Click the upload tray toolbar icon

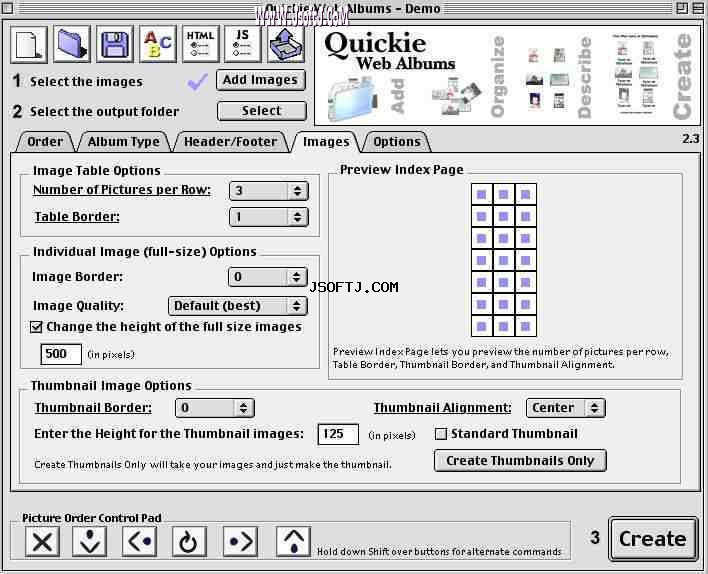(x=286, y=44)
